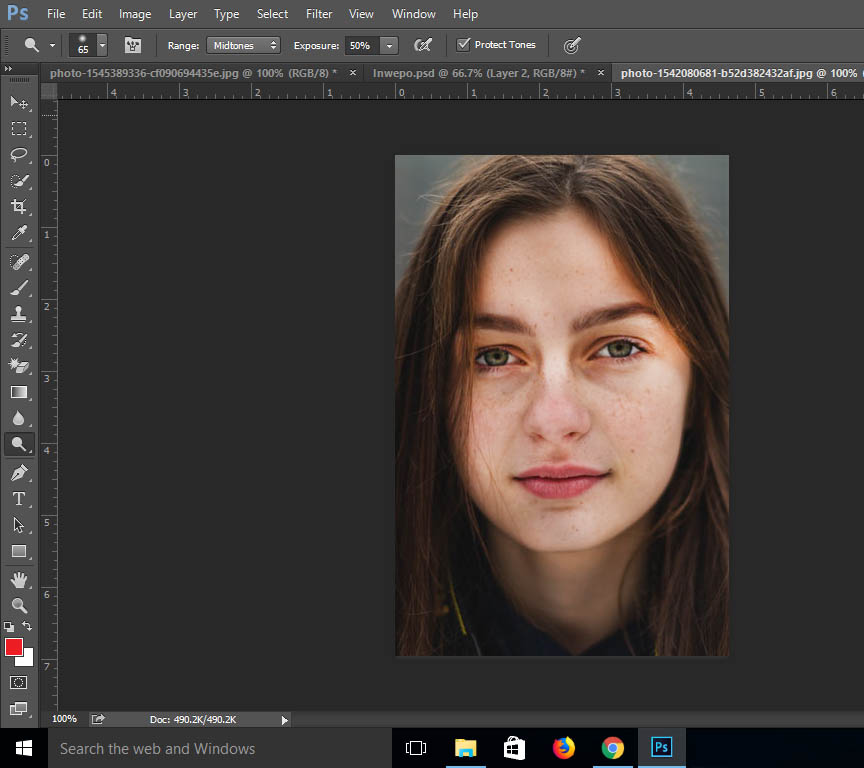864x768 pixels.
Task: Select the Horizontal Type tool
Action: click(x=19, y=498)
